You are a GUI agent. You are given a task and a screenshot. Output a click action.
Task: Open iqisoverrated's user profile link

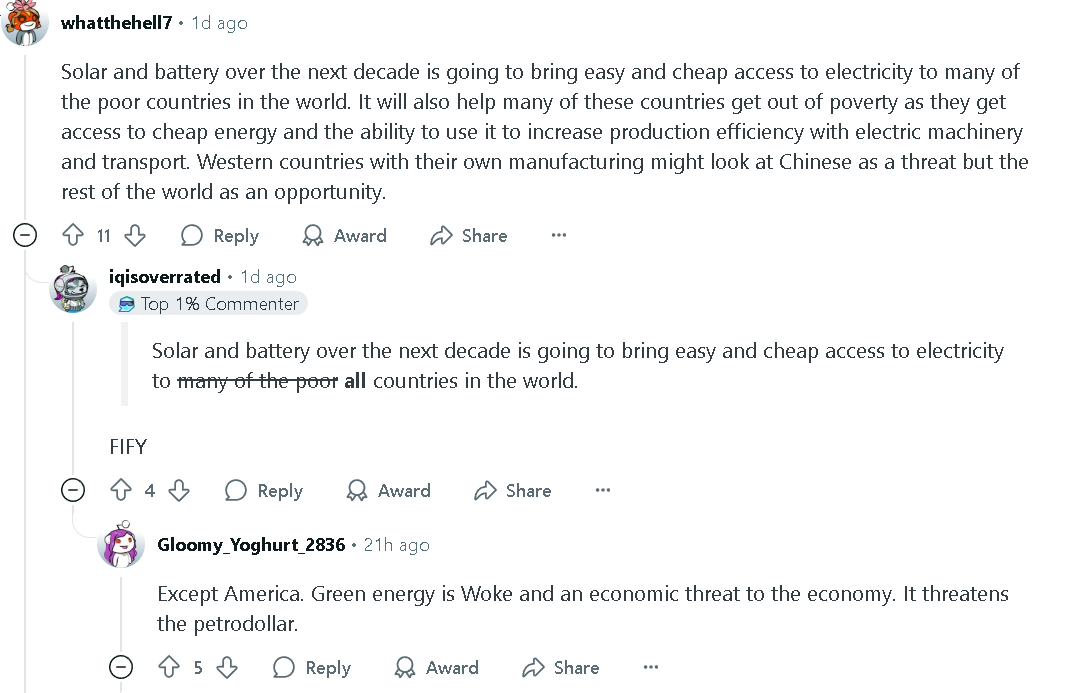(x=164, y=277)
